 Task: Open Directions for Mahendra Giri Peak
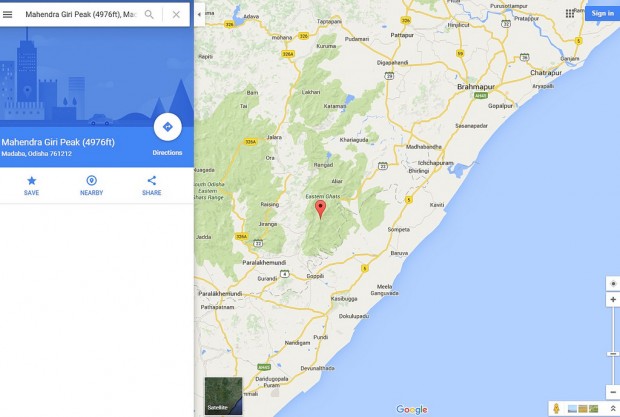168,127
